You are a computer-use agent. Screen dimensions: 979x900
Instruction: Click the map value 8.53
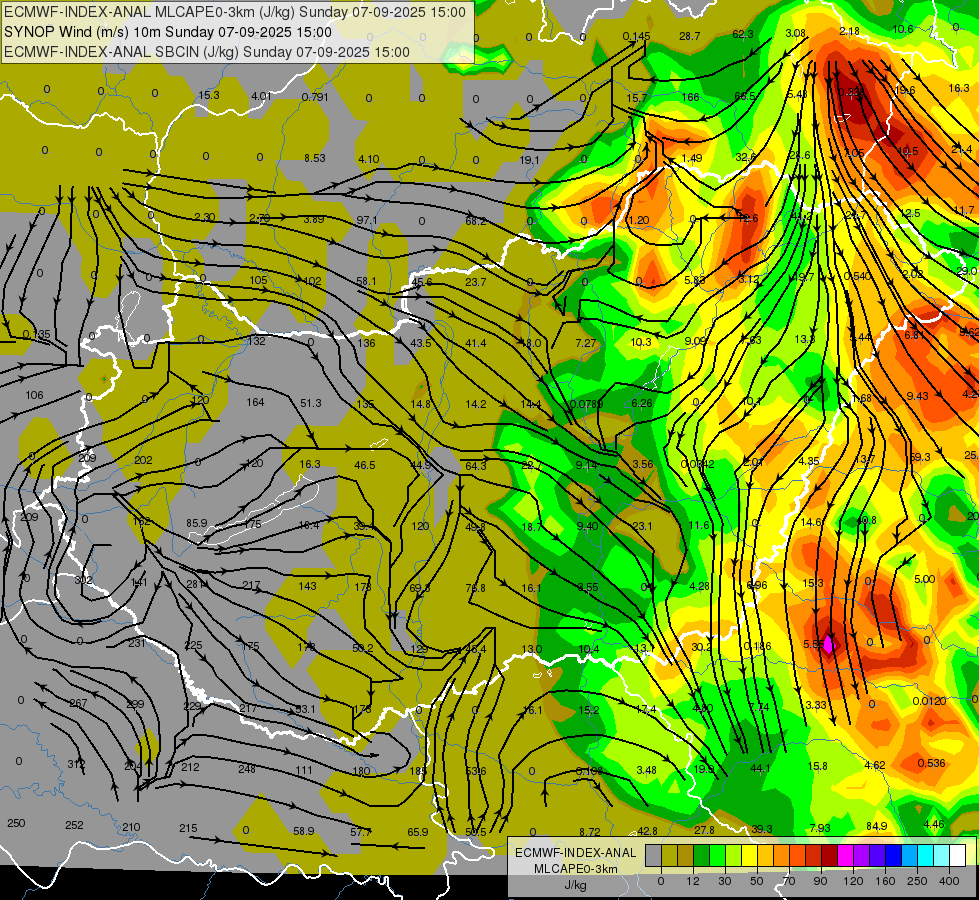315,158
